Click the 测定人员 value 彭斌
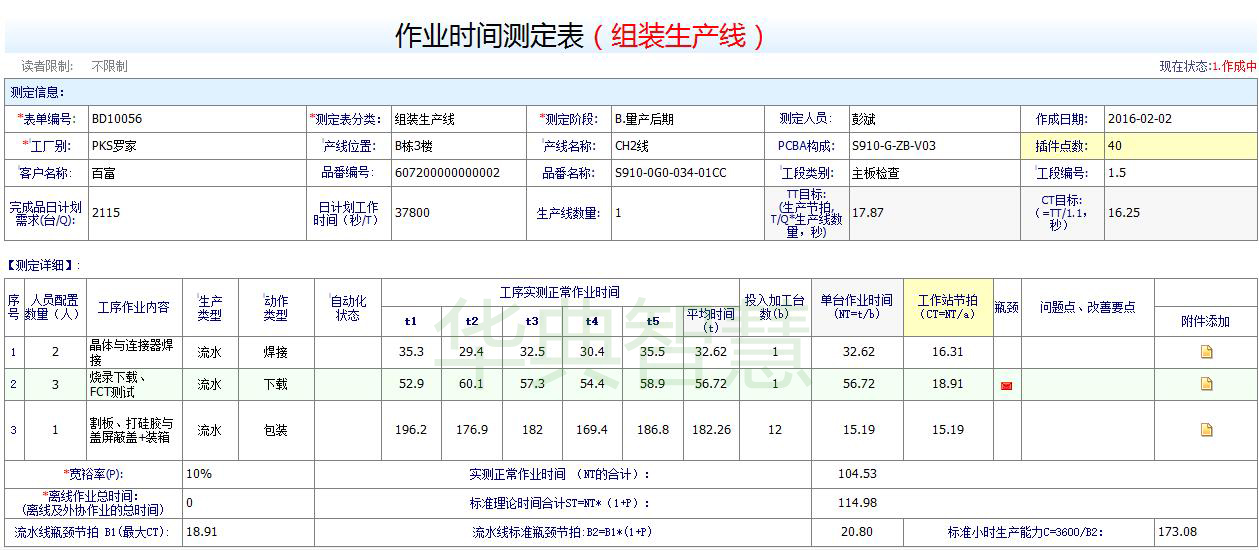 click(x=864, y=119)
